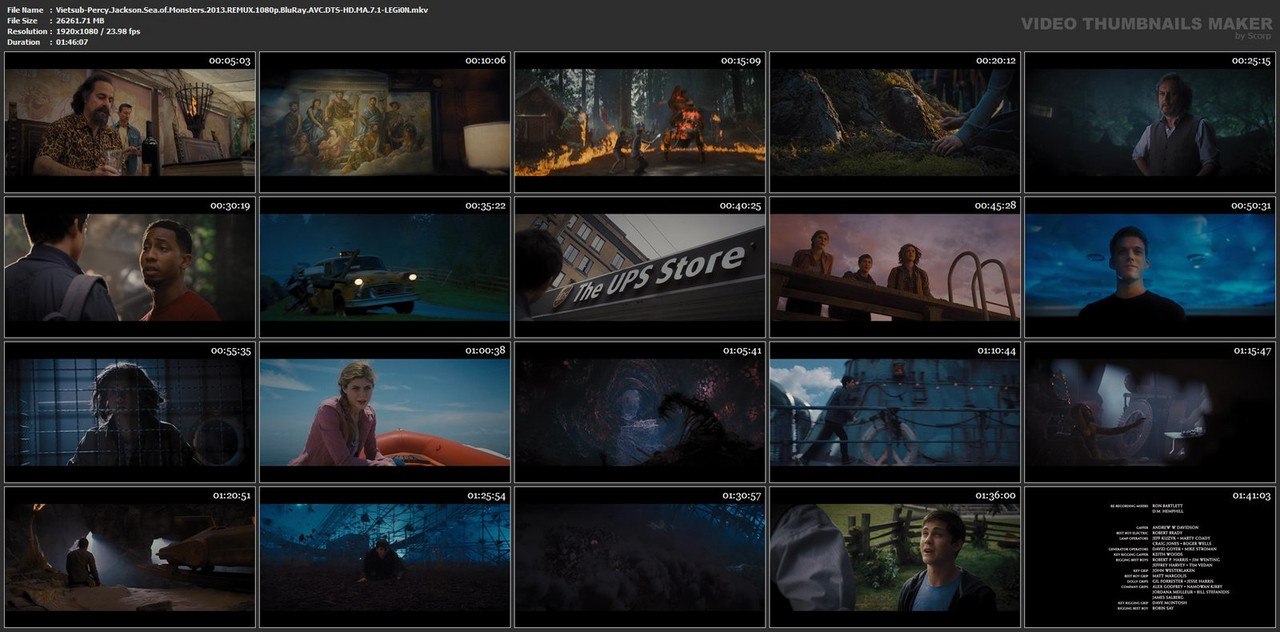Select the thumbnail at 01:15:47
This screenshot has height=632, width=1280.
click(x=1150, y=412)
